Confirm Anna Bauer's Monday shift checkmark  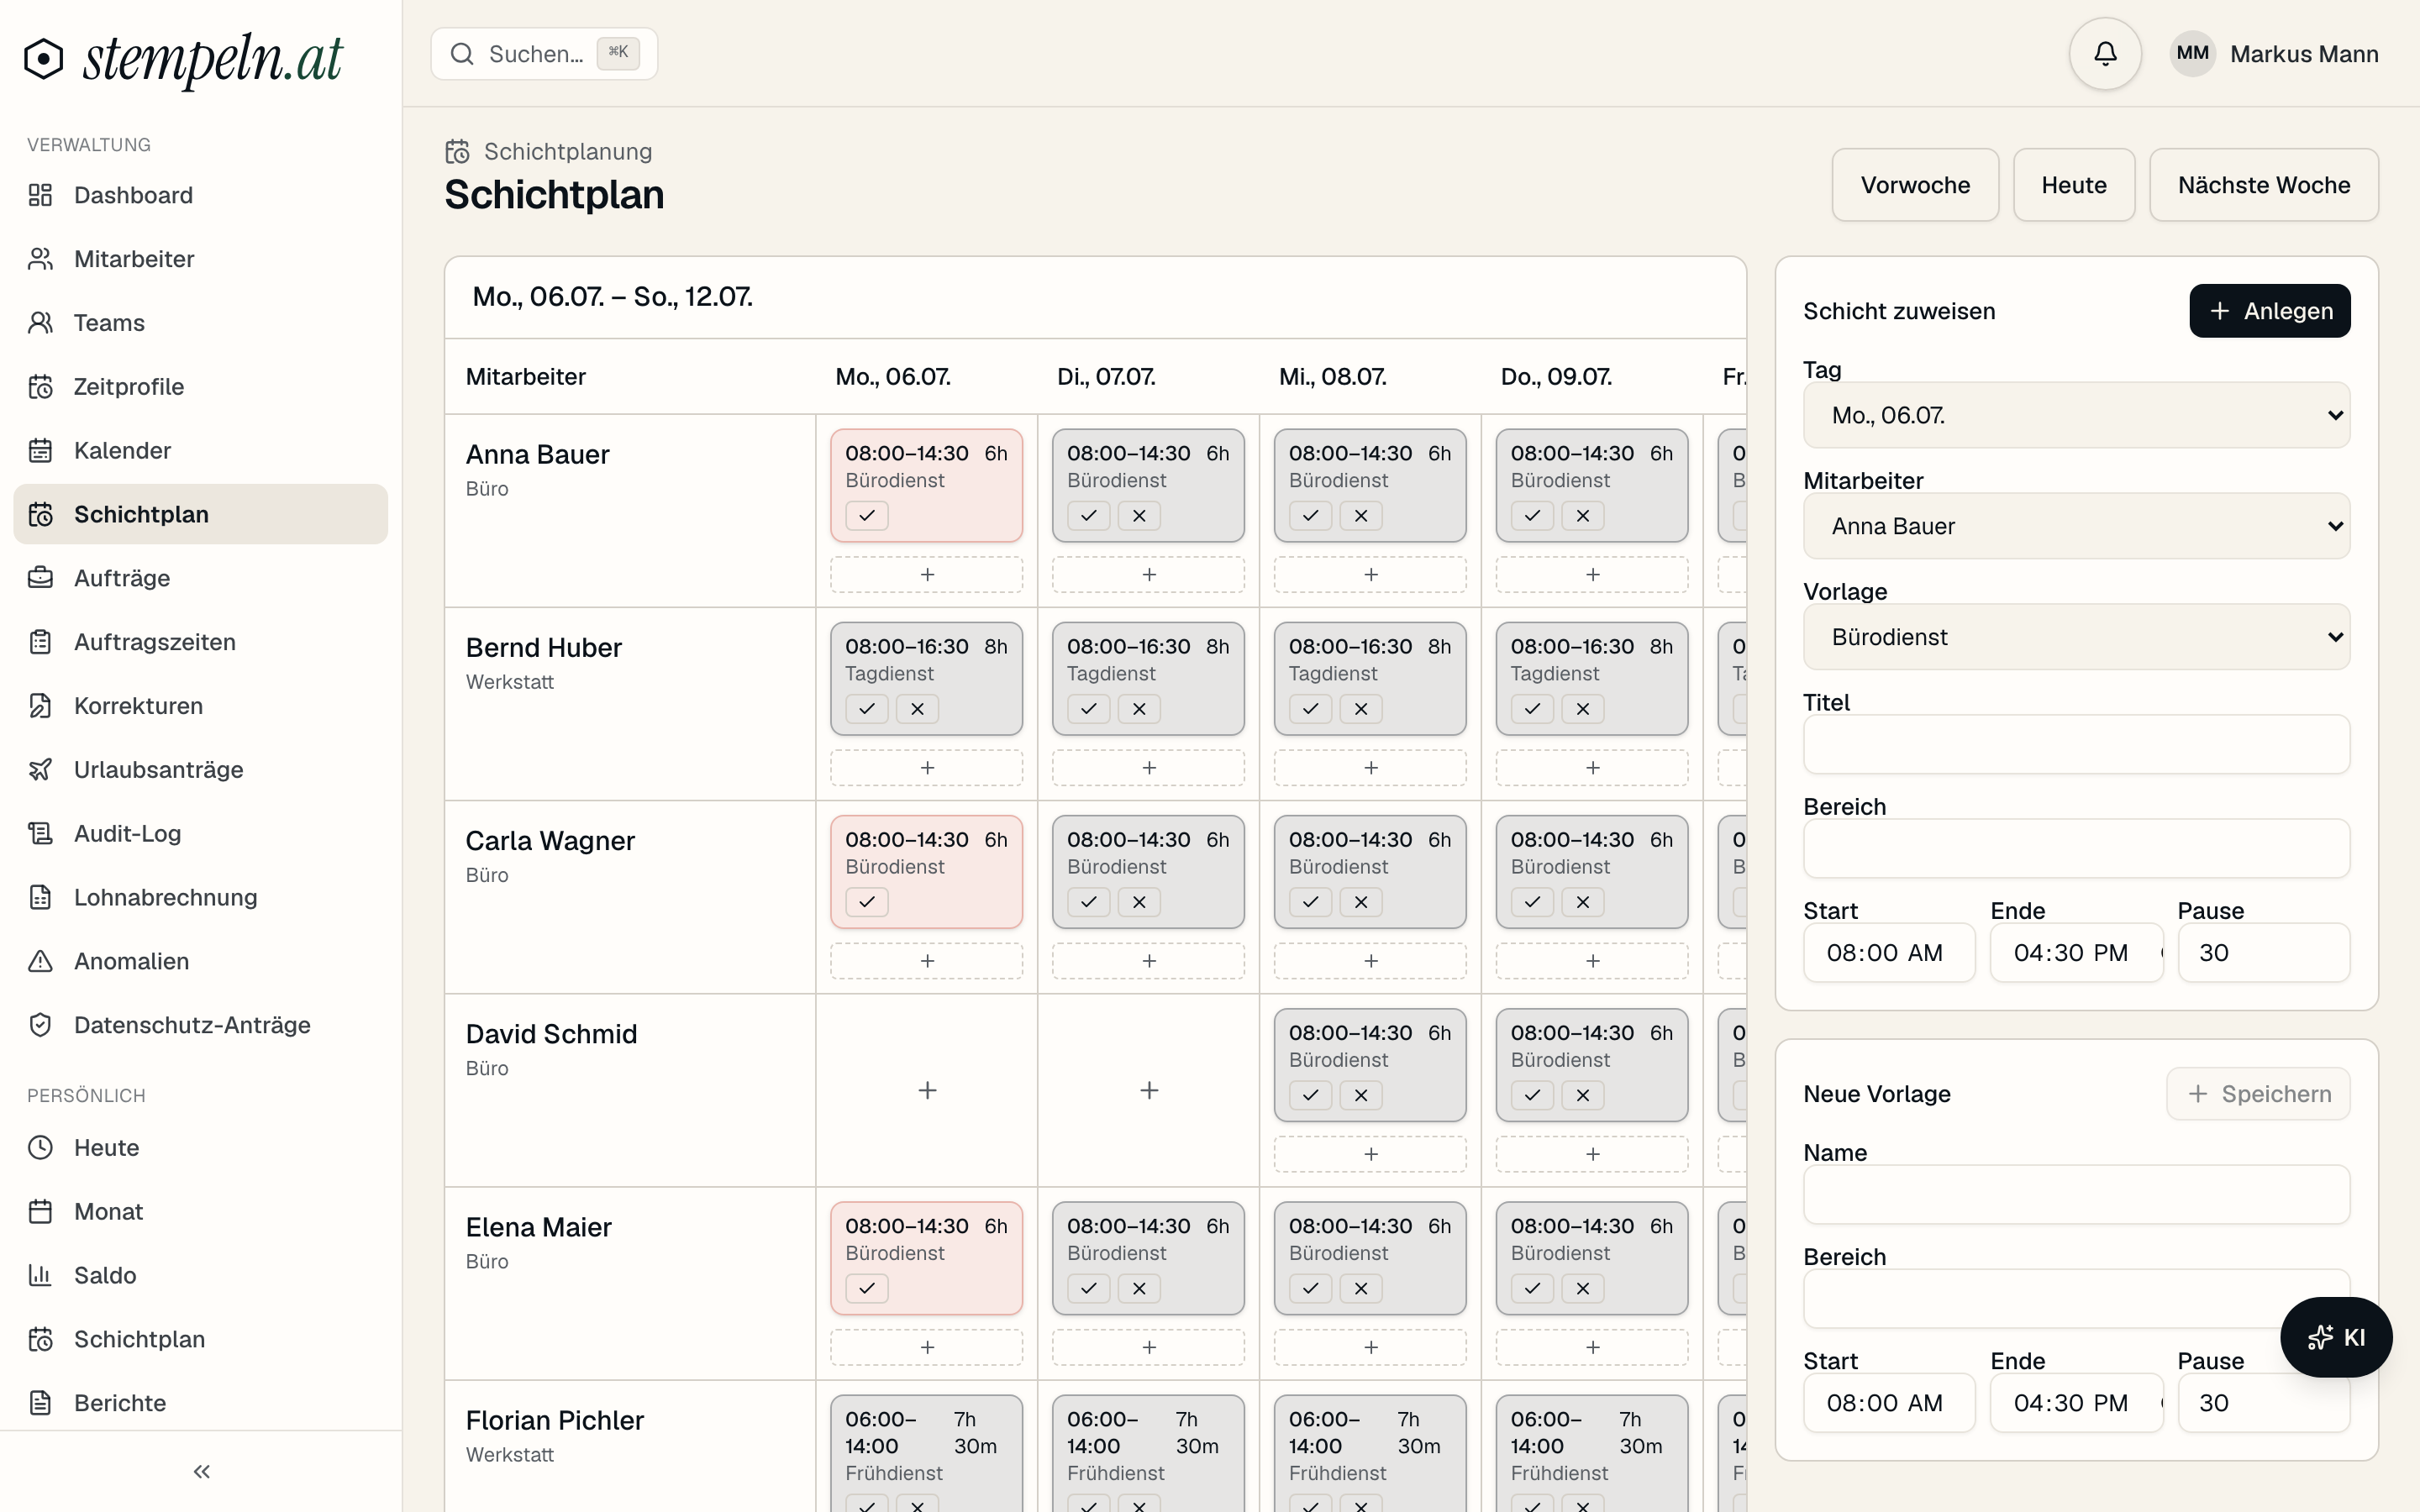tap(867, 516)
